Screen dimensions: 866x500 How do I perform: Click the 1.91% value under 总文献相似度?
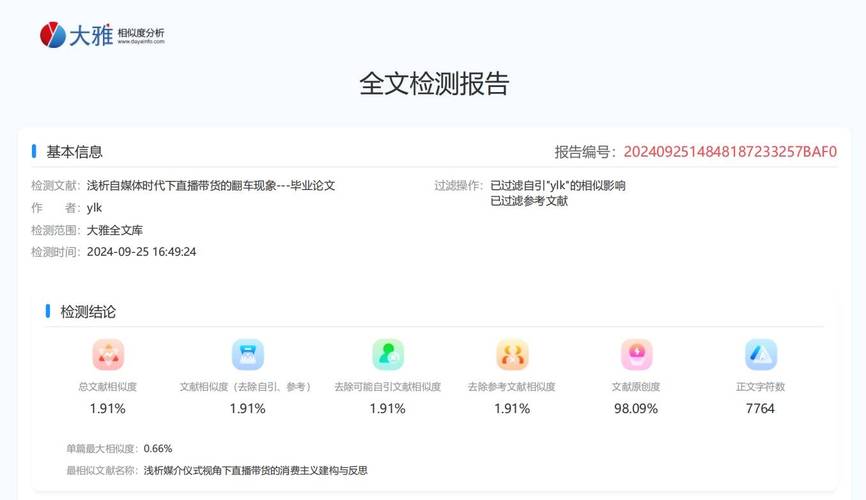(x=108, y=408)
